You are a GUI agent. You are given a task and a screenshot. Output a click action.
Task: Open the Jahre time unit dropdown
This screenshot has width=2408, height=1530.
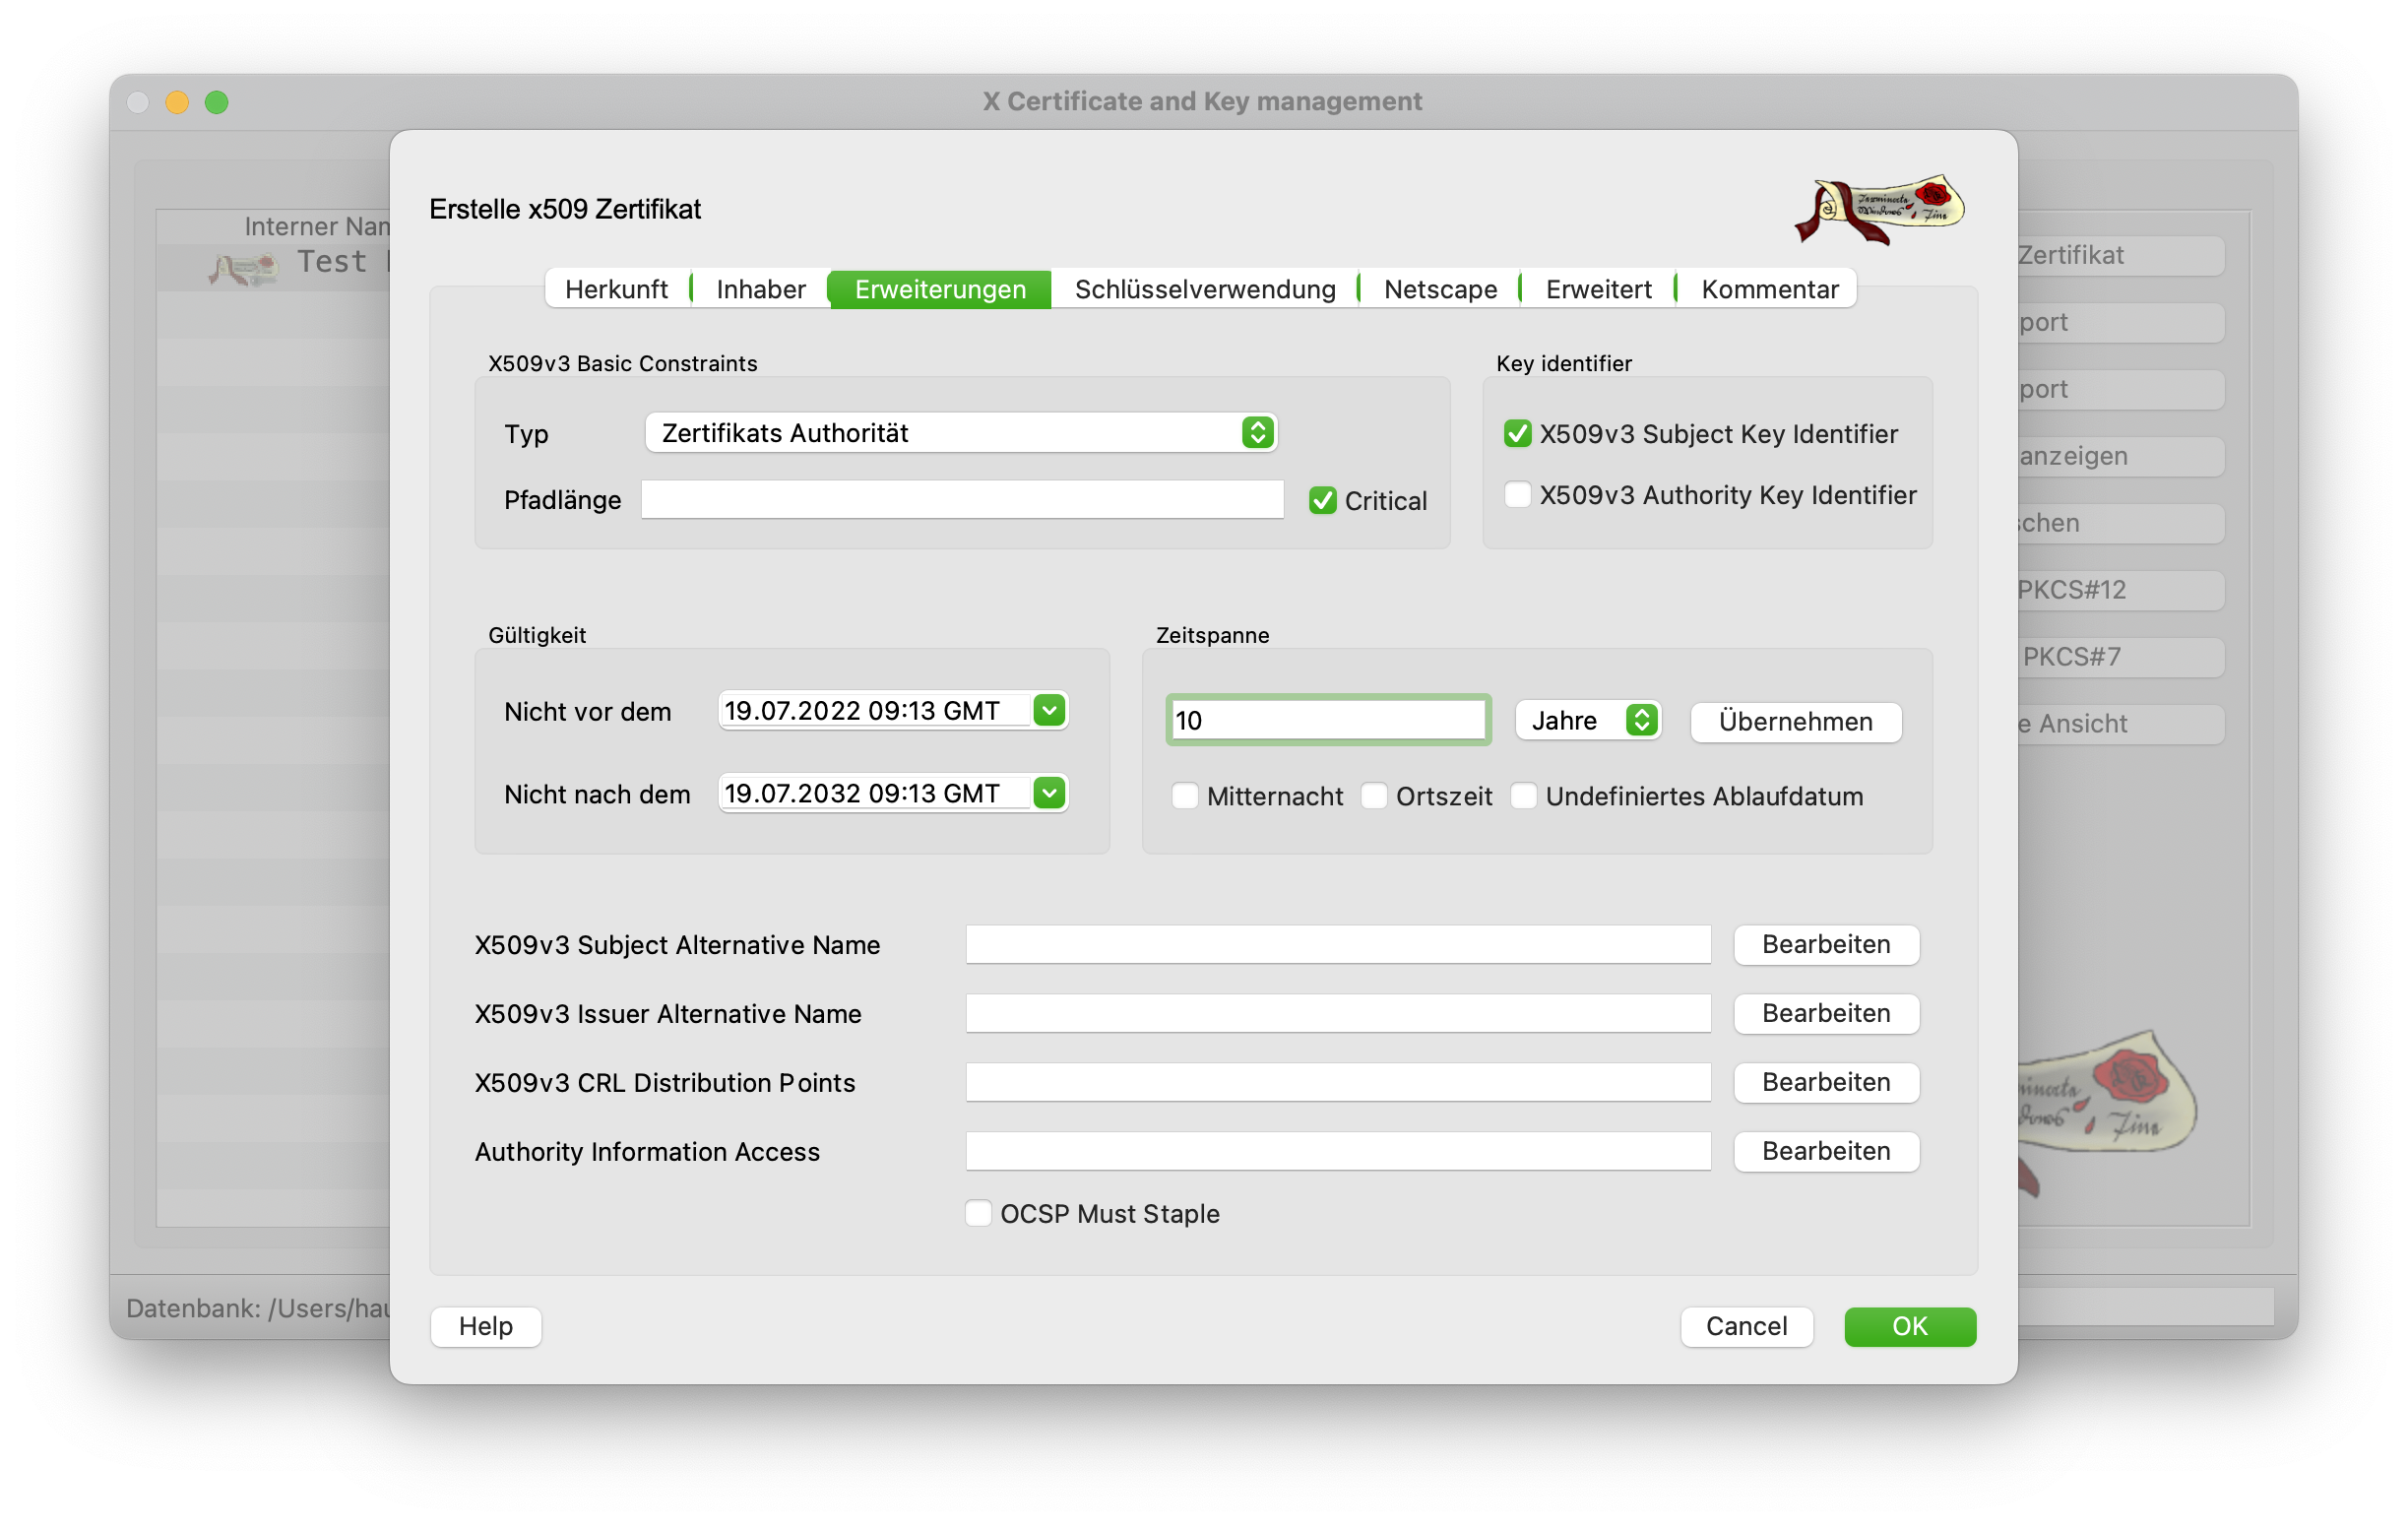1589,721
